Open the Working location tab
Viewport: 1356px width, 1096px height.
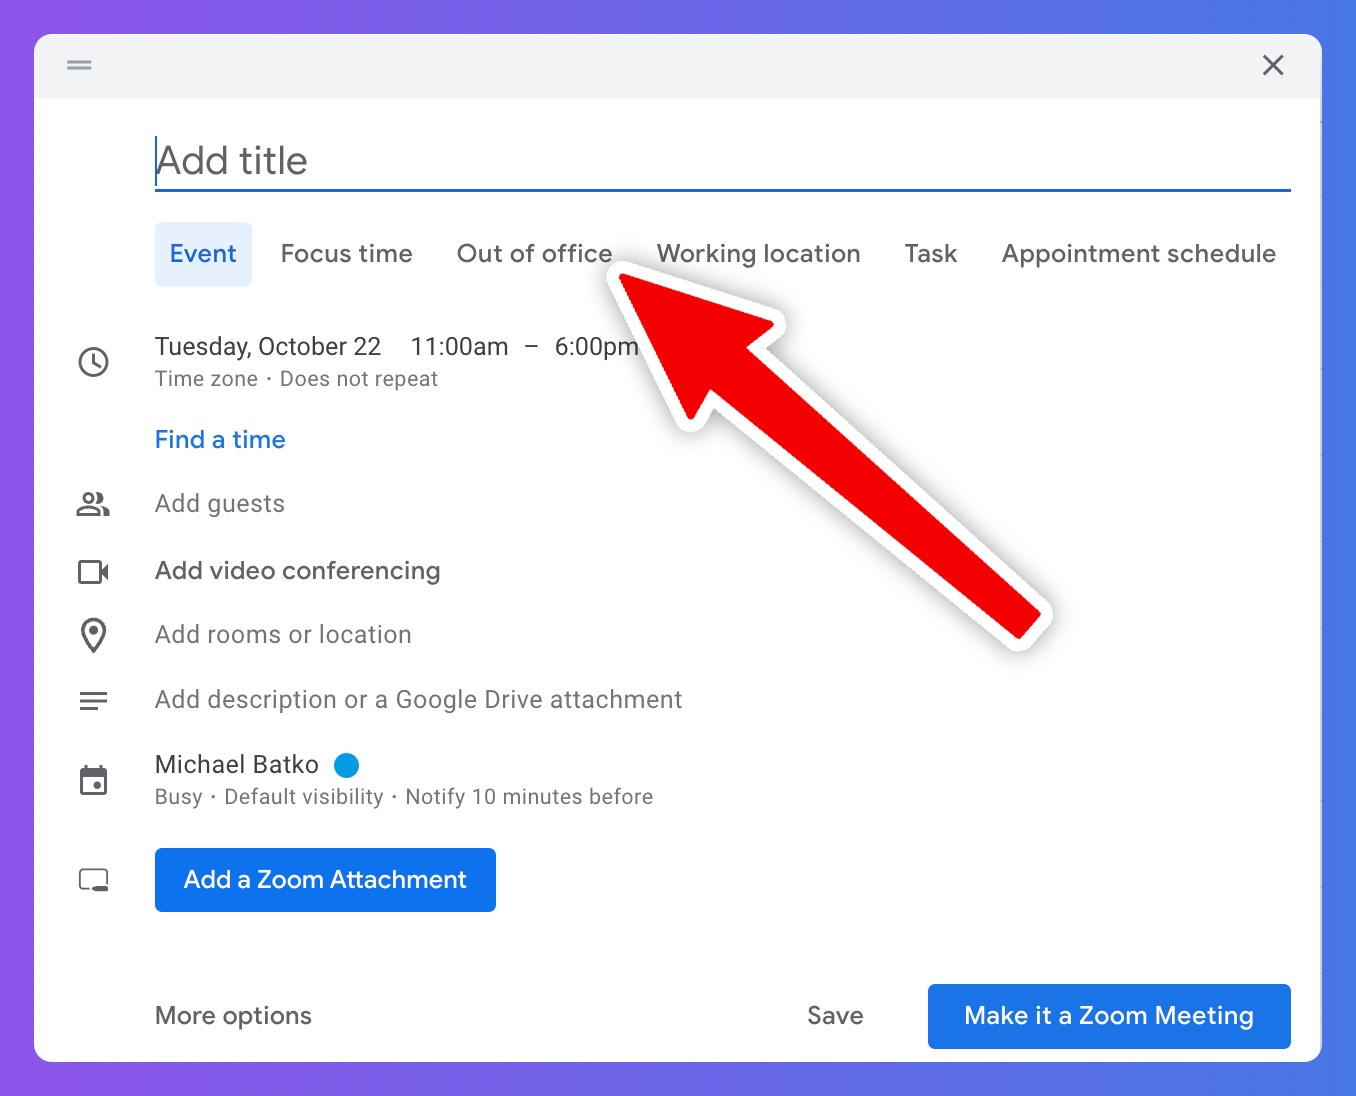coord(758,254)
